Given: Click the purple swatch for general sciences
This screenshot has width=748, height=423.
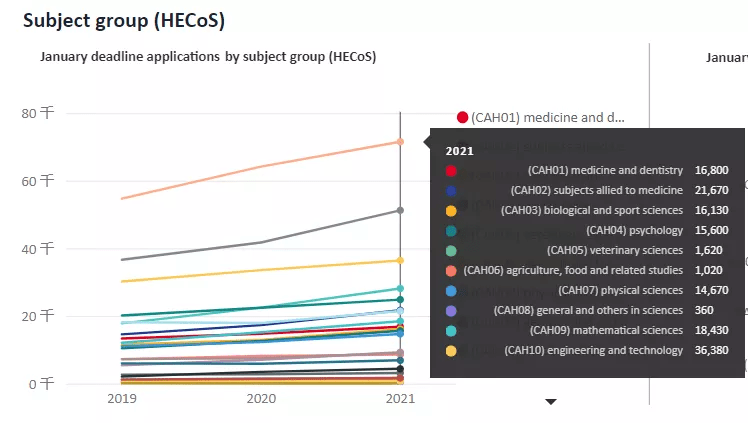Looking at the screenshot, I should click(x=451, y=311).
